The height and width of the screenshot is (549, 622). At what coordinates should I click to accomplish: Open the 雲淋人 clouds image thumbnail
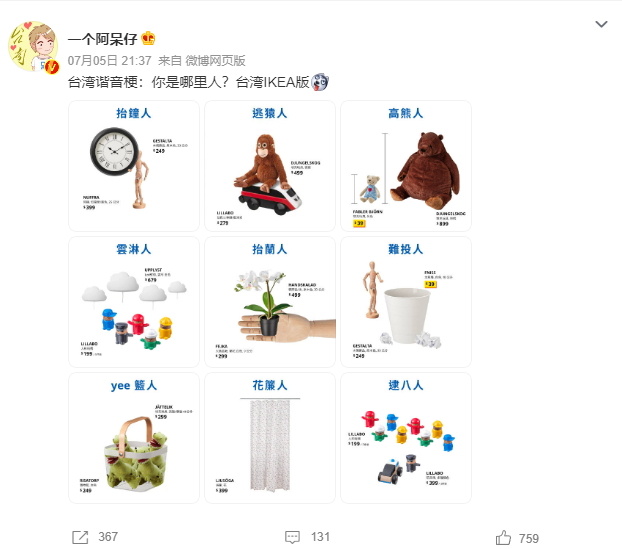click(x=134, y=302)
